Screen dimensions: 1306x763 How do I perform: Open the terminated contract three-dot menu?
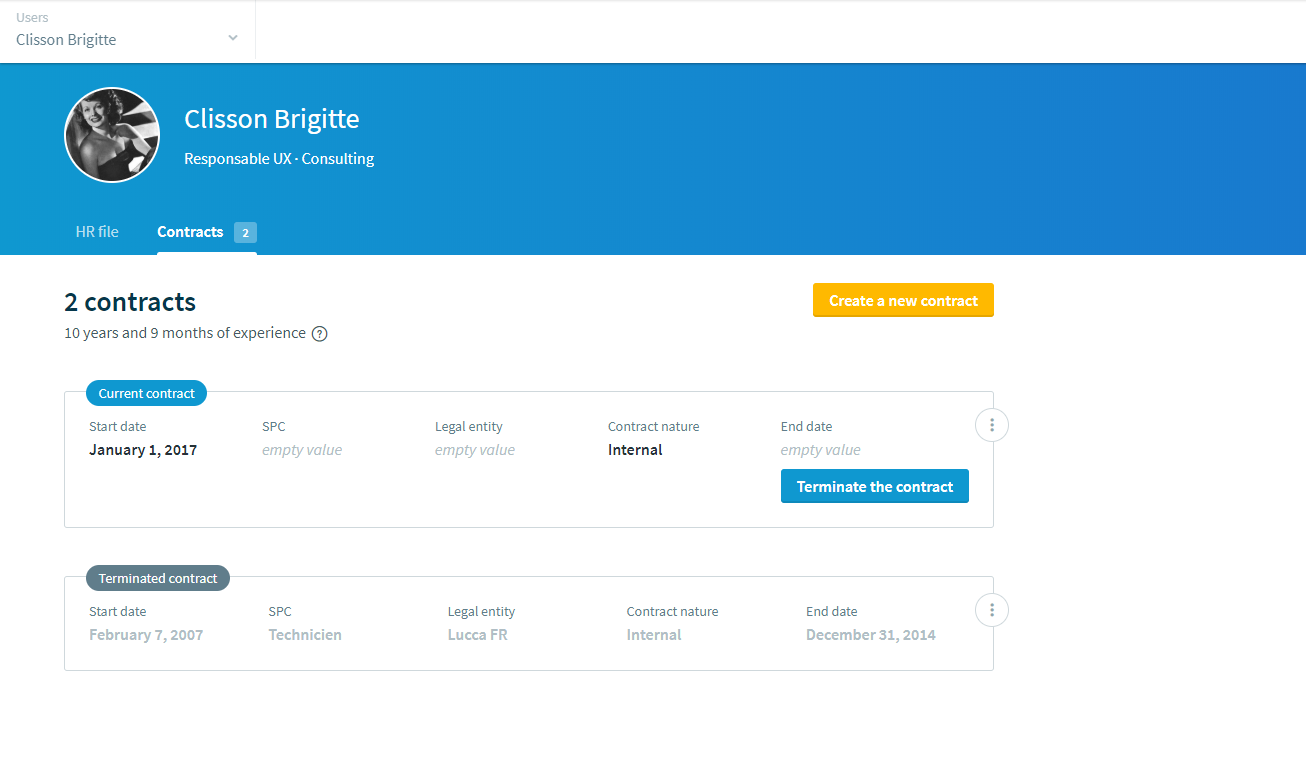pos(992,610)
